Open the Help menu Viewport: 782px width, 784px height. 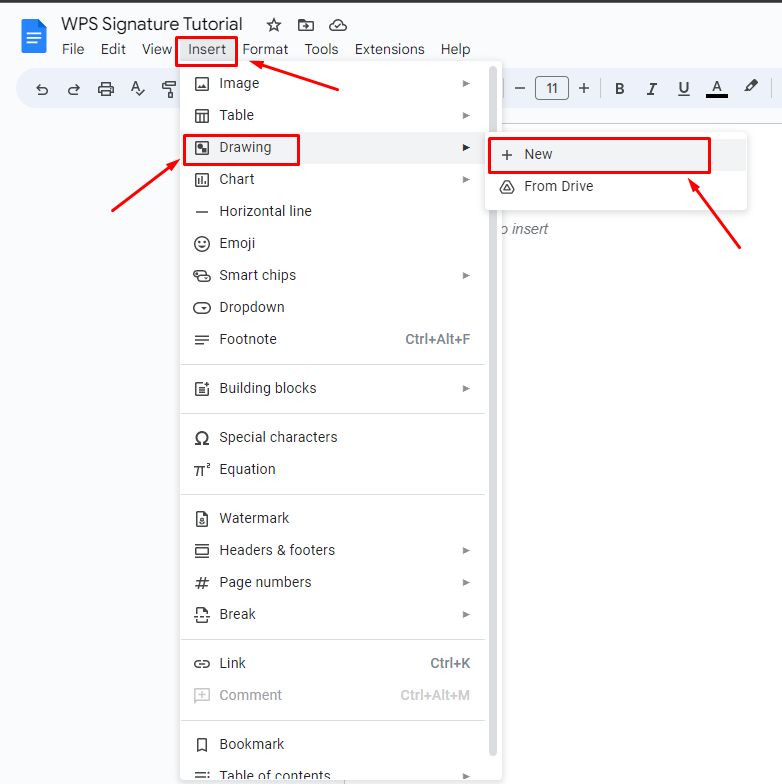click(455, 50)
